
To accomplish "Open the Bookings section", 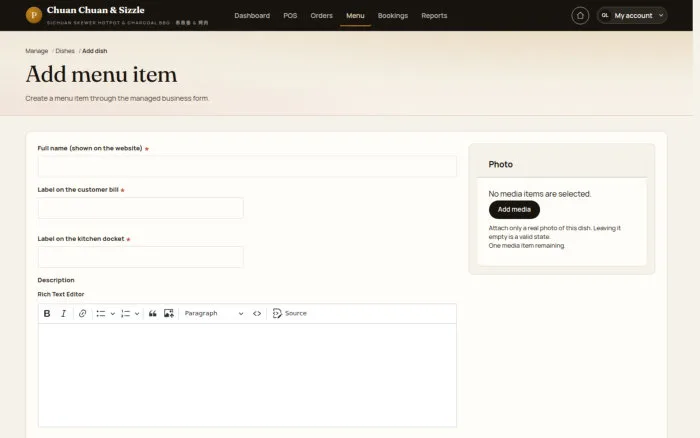I will coord(393,16).
